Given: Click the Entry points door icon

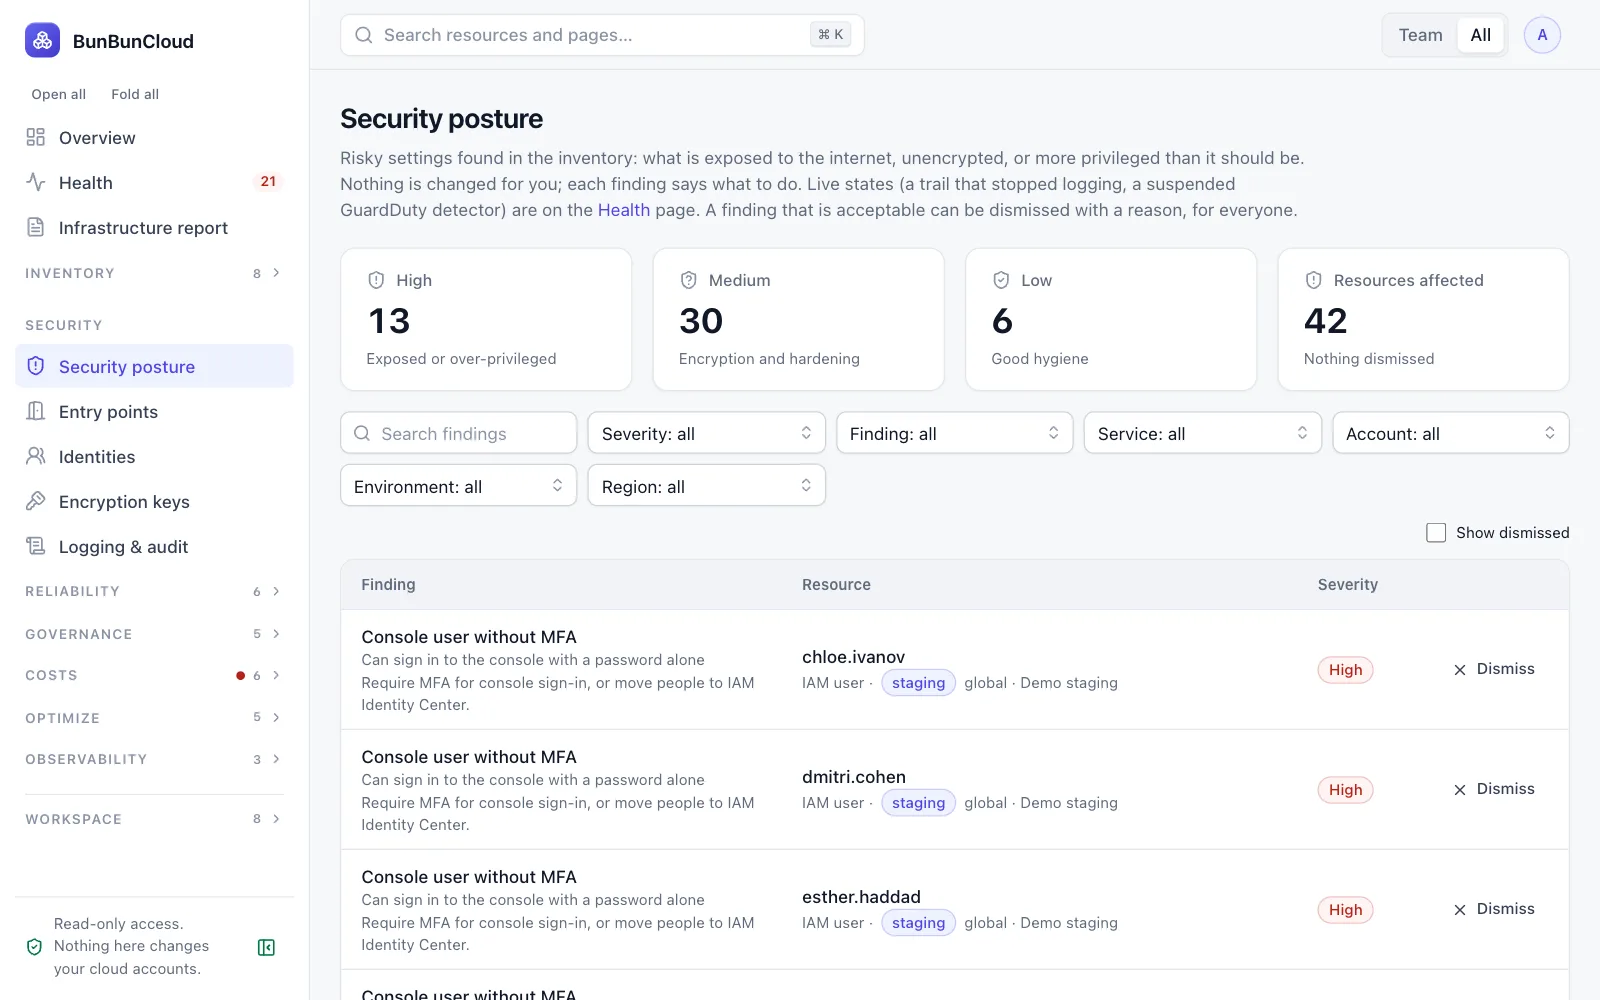Looking at the screenshot, I should [36, 411].
